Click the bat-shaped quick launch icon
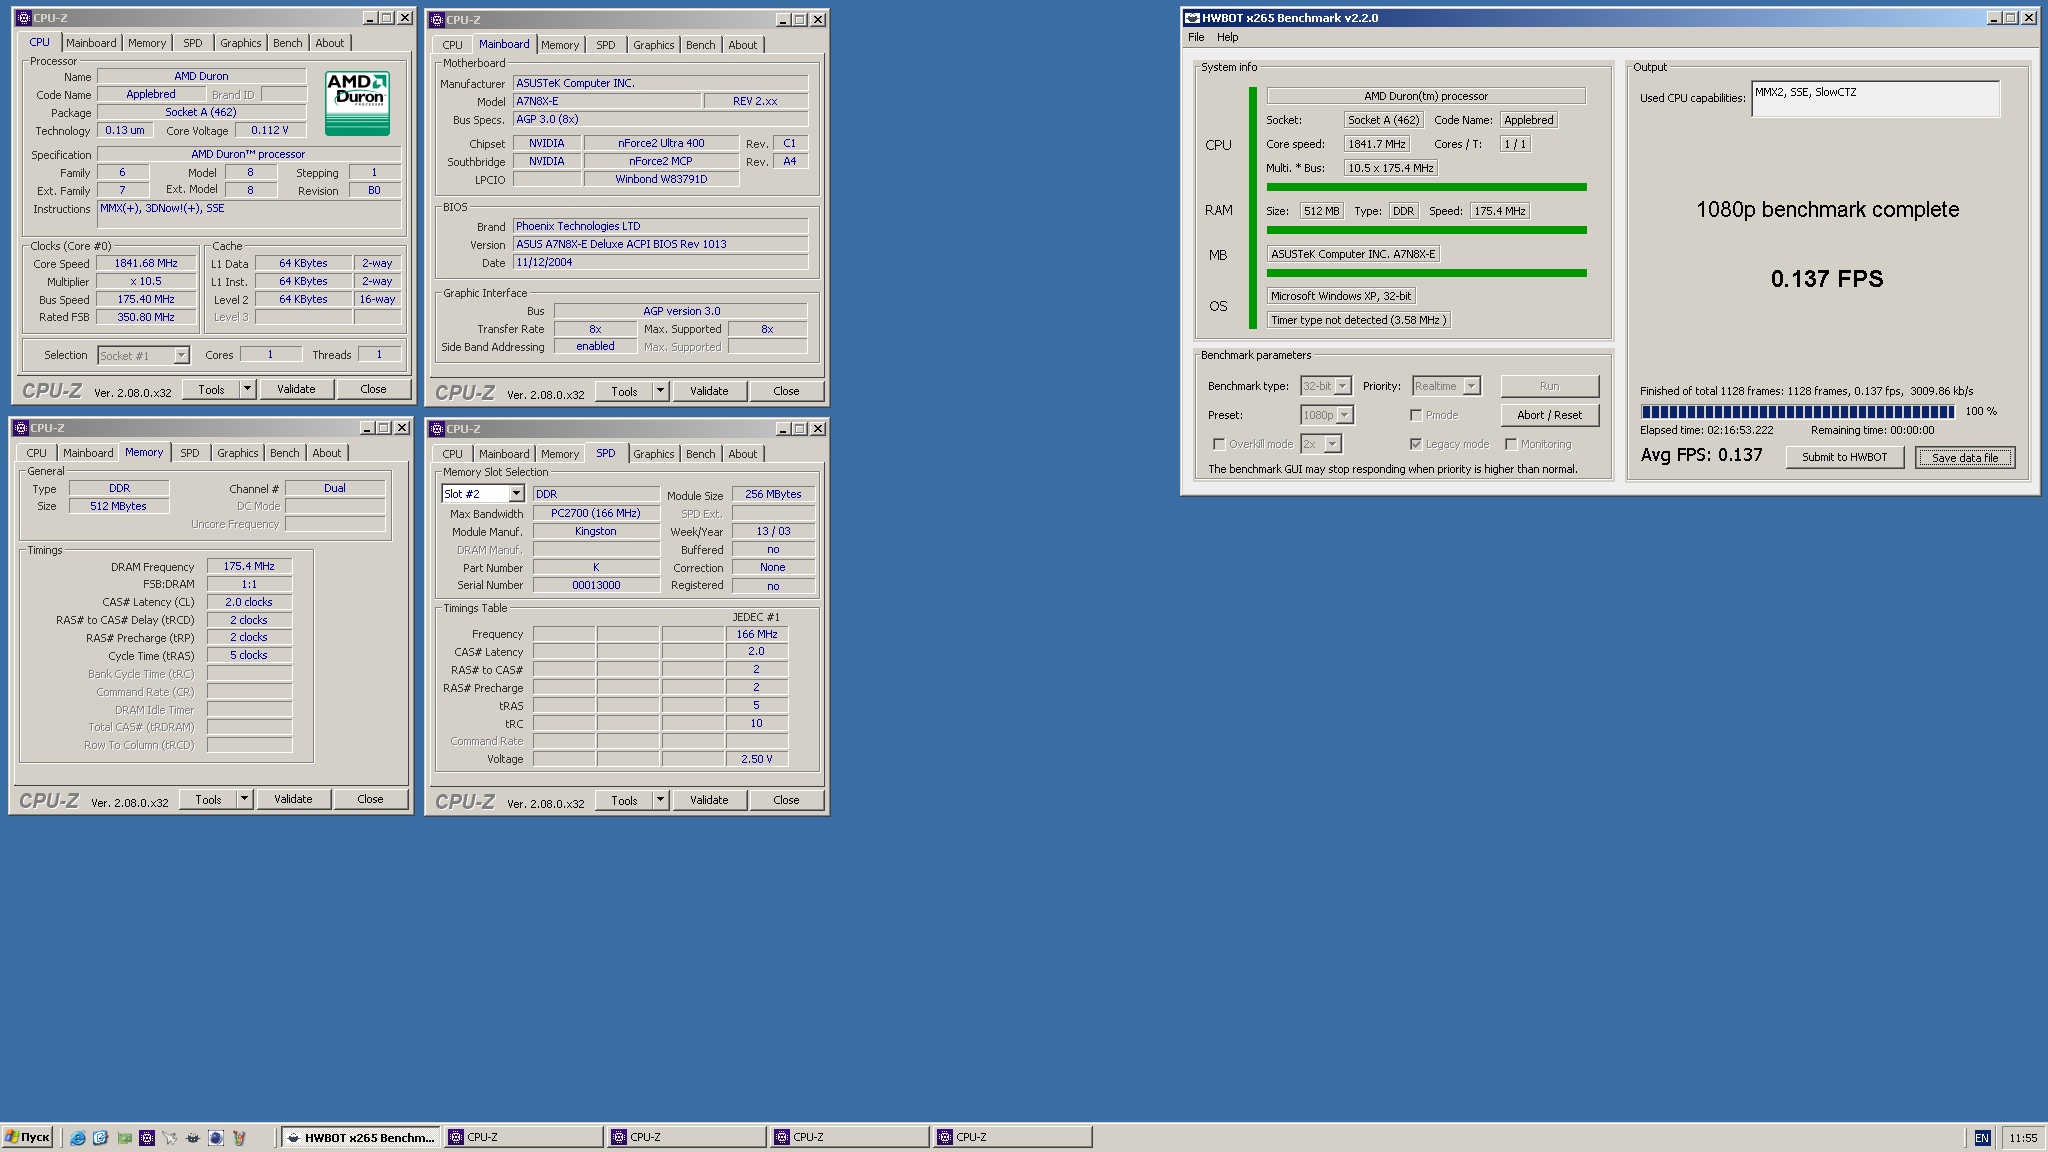This screenshot has width=2048, height=1152. pos(193,1137)
